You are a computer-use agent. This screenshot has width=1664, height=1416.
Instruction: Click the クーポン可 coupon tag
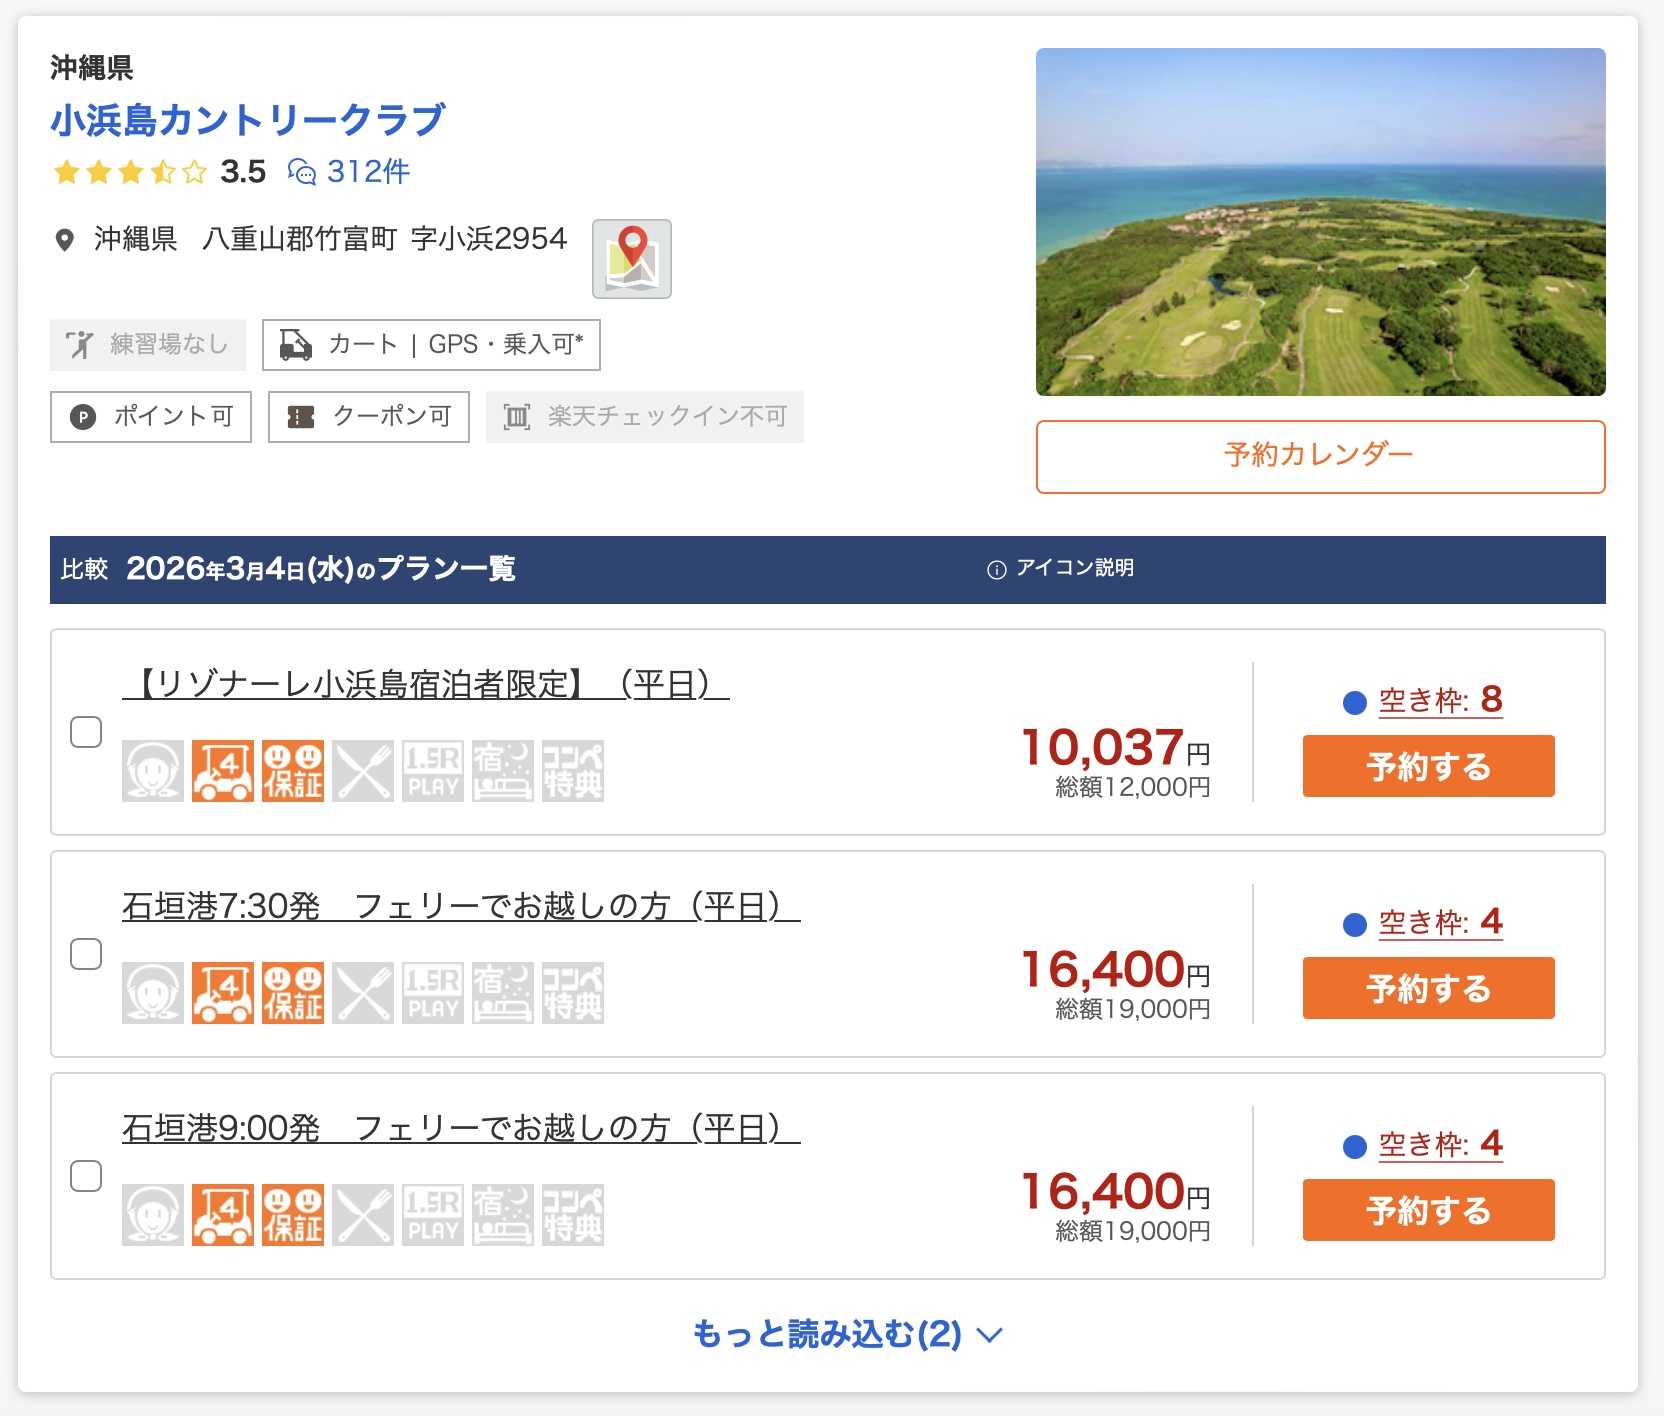pos(369,416)
